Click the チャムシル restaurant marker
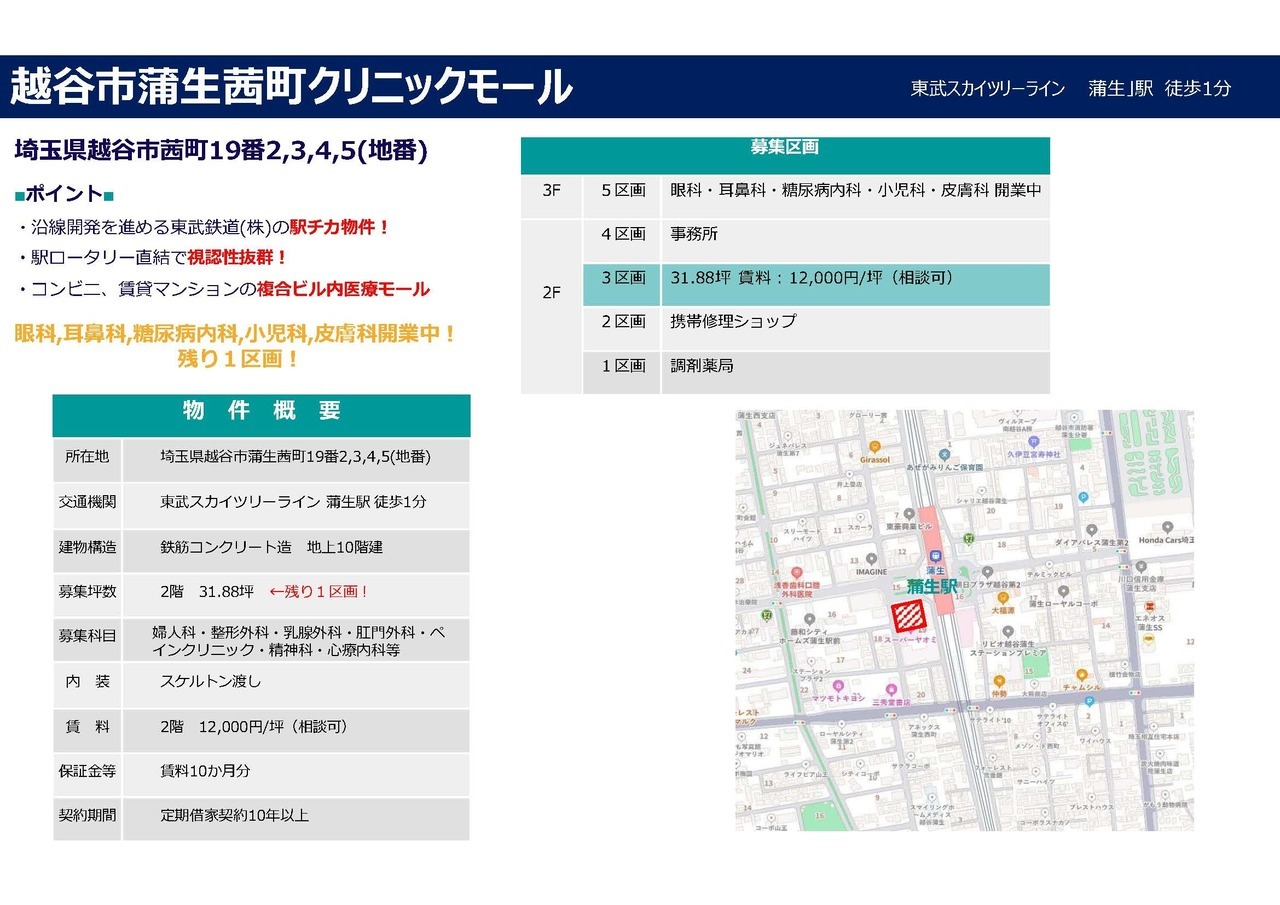Viewport: 1280px width, 905px height. 1081,675
